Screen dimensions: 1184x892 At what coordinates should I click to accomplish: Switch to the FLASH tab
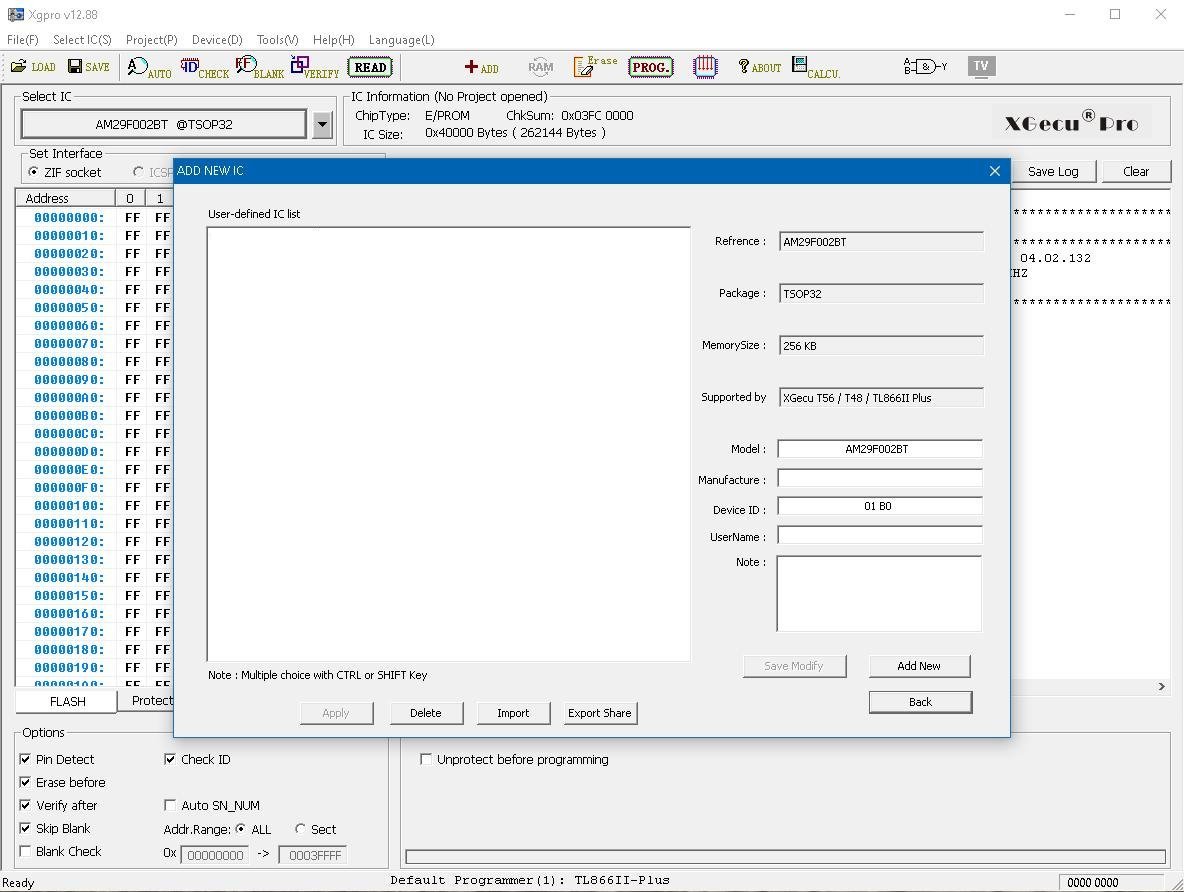[x=67, y=702]
